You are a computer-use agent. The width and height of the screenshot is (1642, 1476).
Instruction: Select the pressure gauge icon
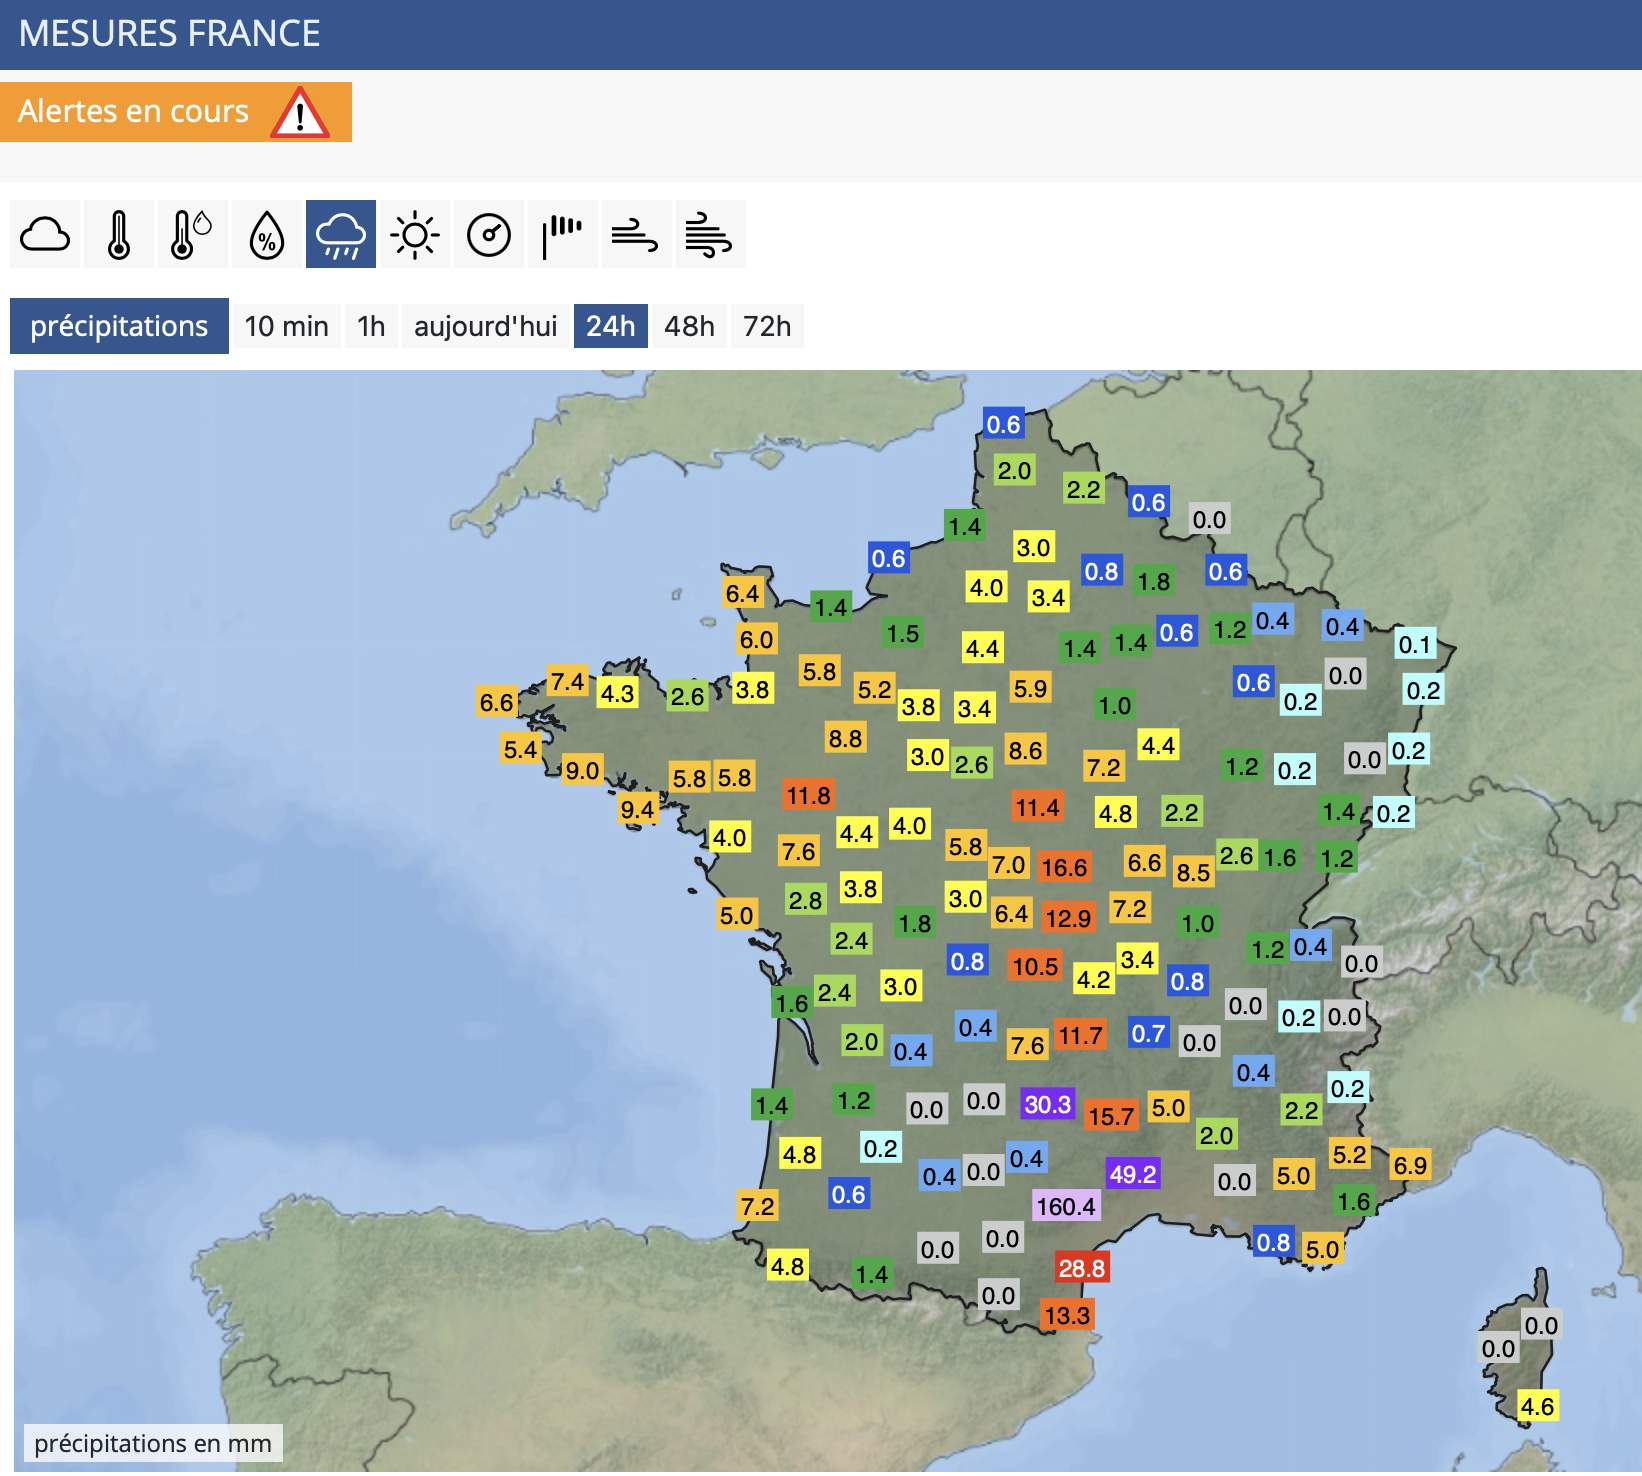click(x=489, y=235)
